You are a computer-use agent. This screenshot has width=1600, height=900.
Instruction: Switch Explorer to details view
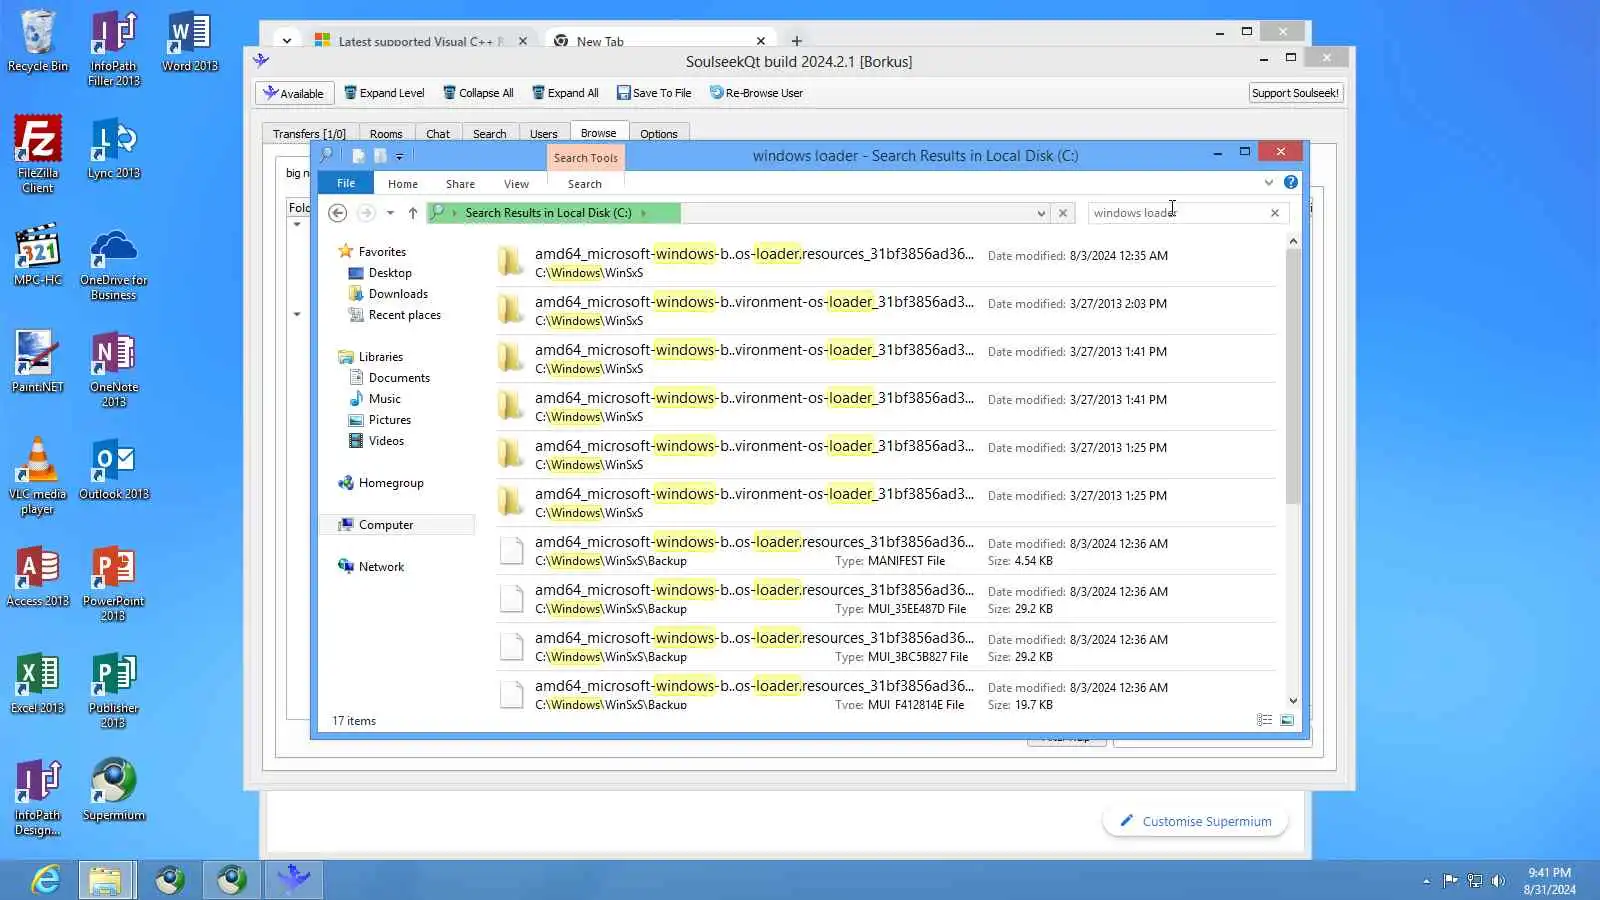tap(1264, 720)
